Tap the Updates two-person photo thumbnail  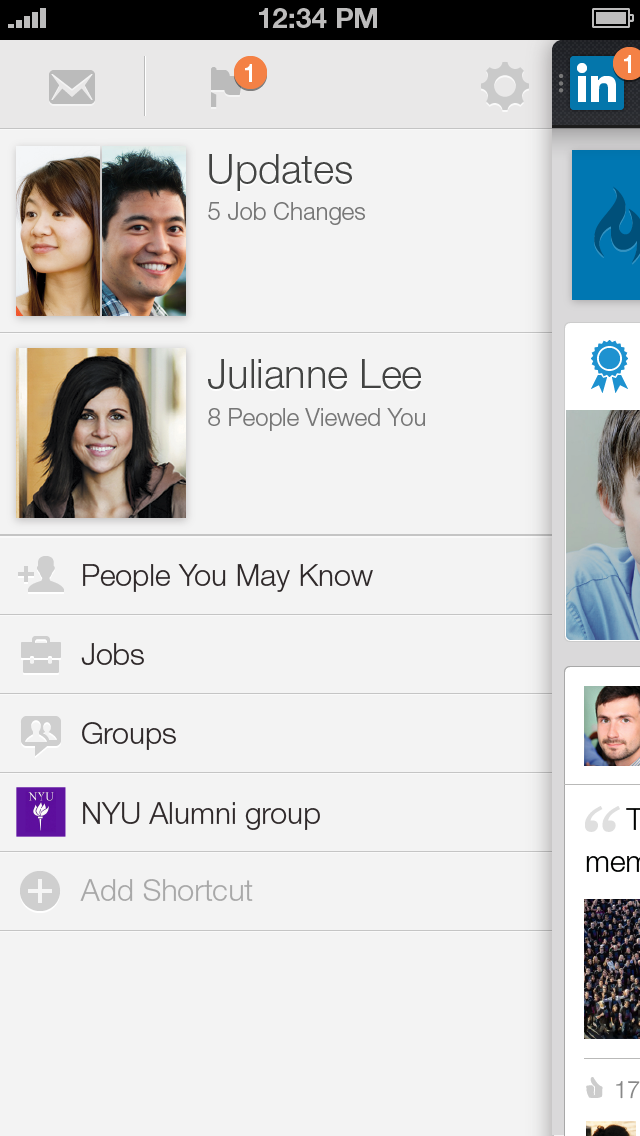[x=101, y=231]
